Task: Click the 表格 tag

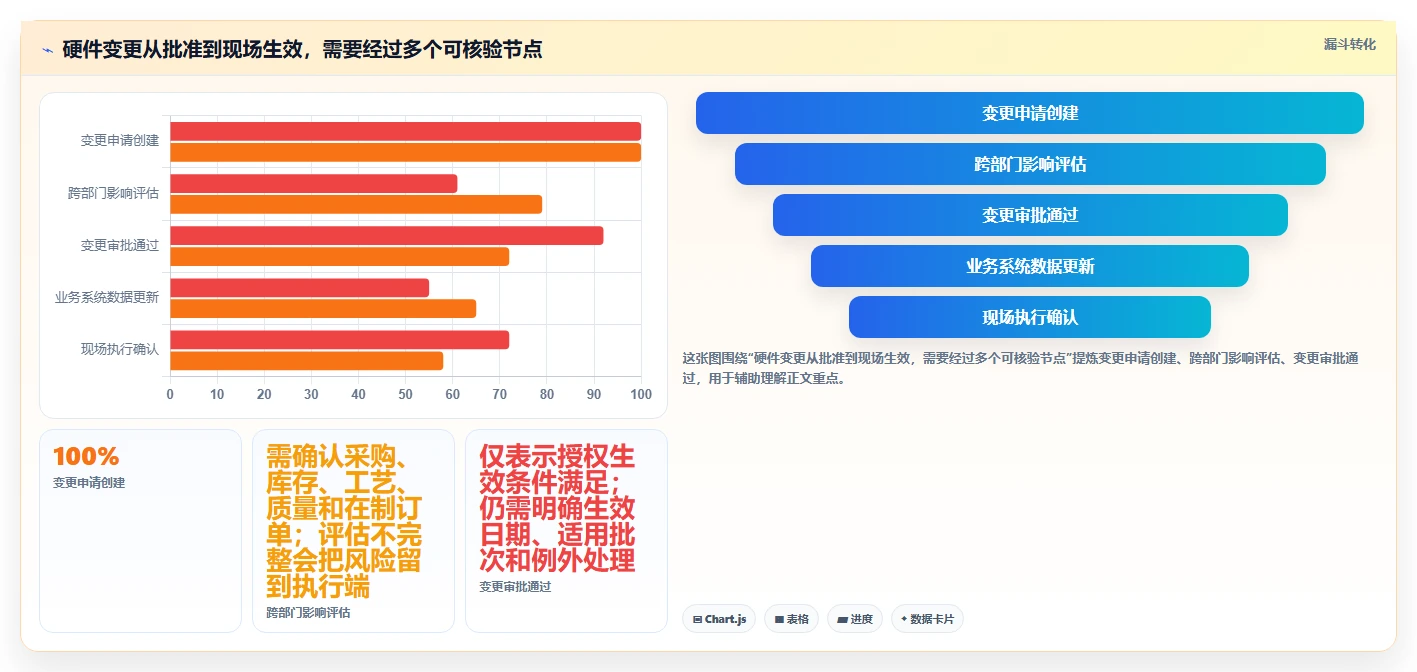Action: [x=791, y=619]
